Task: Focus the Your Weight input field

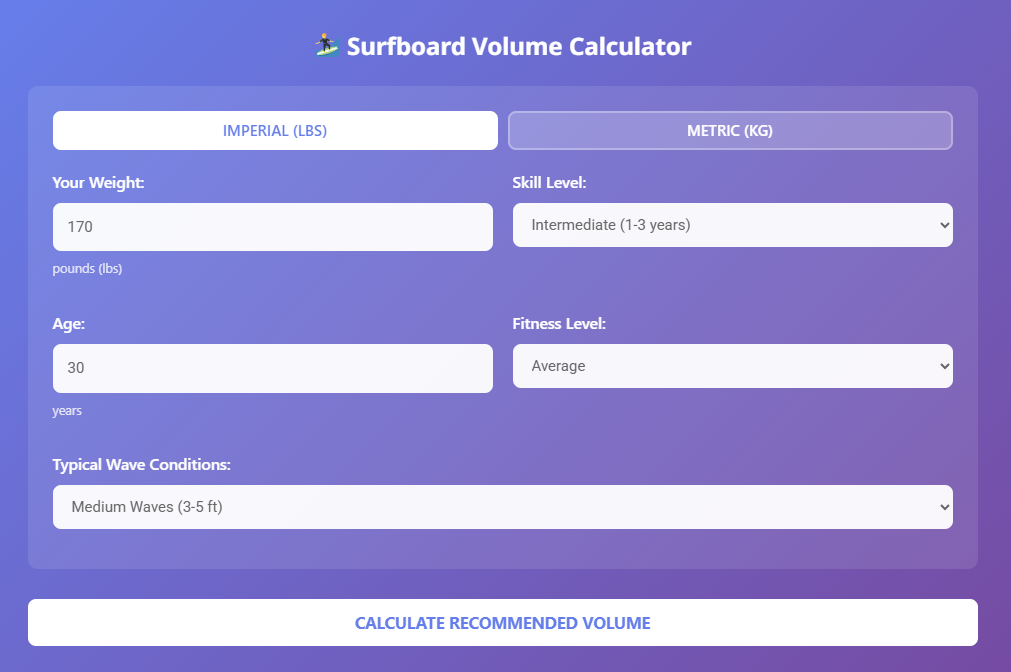Action: [x=272, y=227]
